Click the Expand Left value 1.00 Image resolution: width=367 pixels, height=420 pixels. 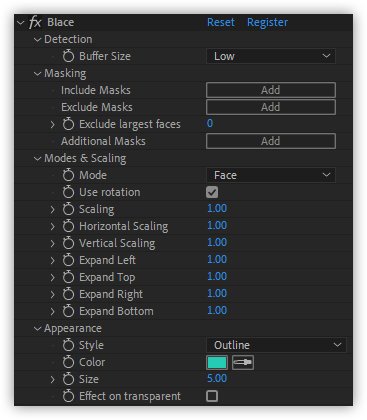click(217, 259)
